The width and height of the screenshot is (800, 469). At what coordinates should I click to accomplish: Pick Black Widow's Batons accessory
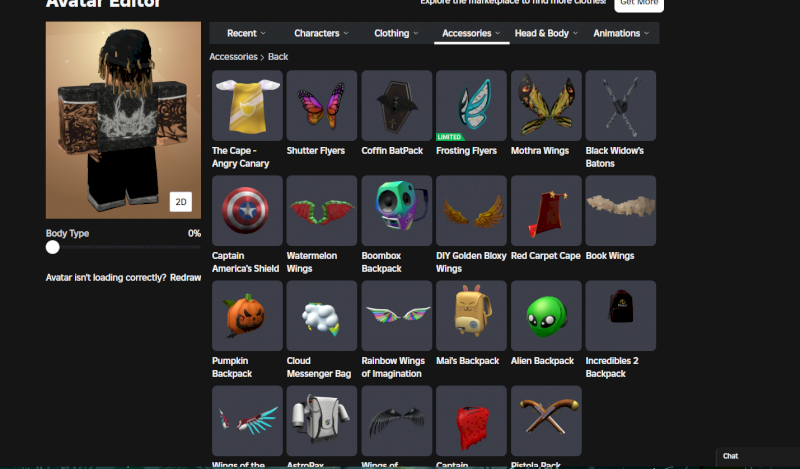[x=620, y=106]
